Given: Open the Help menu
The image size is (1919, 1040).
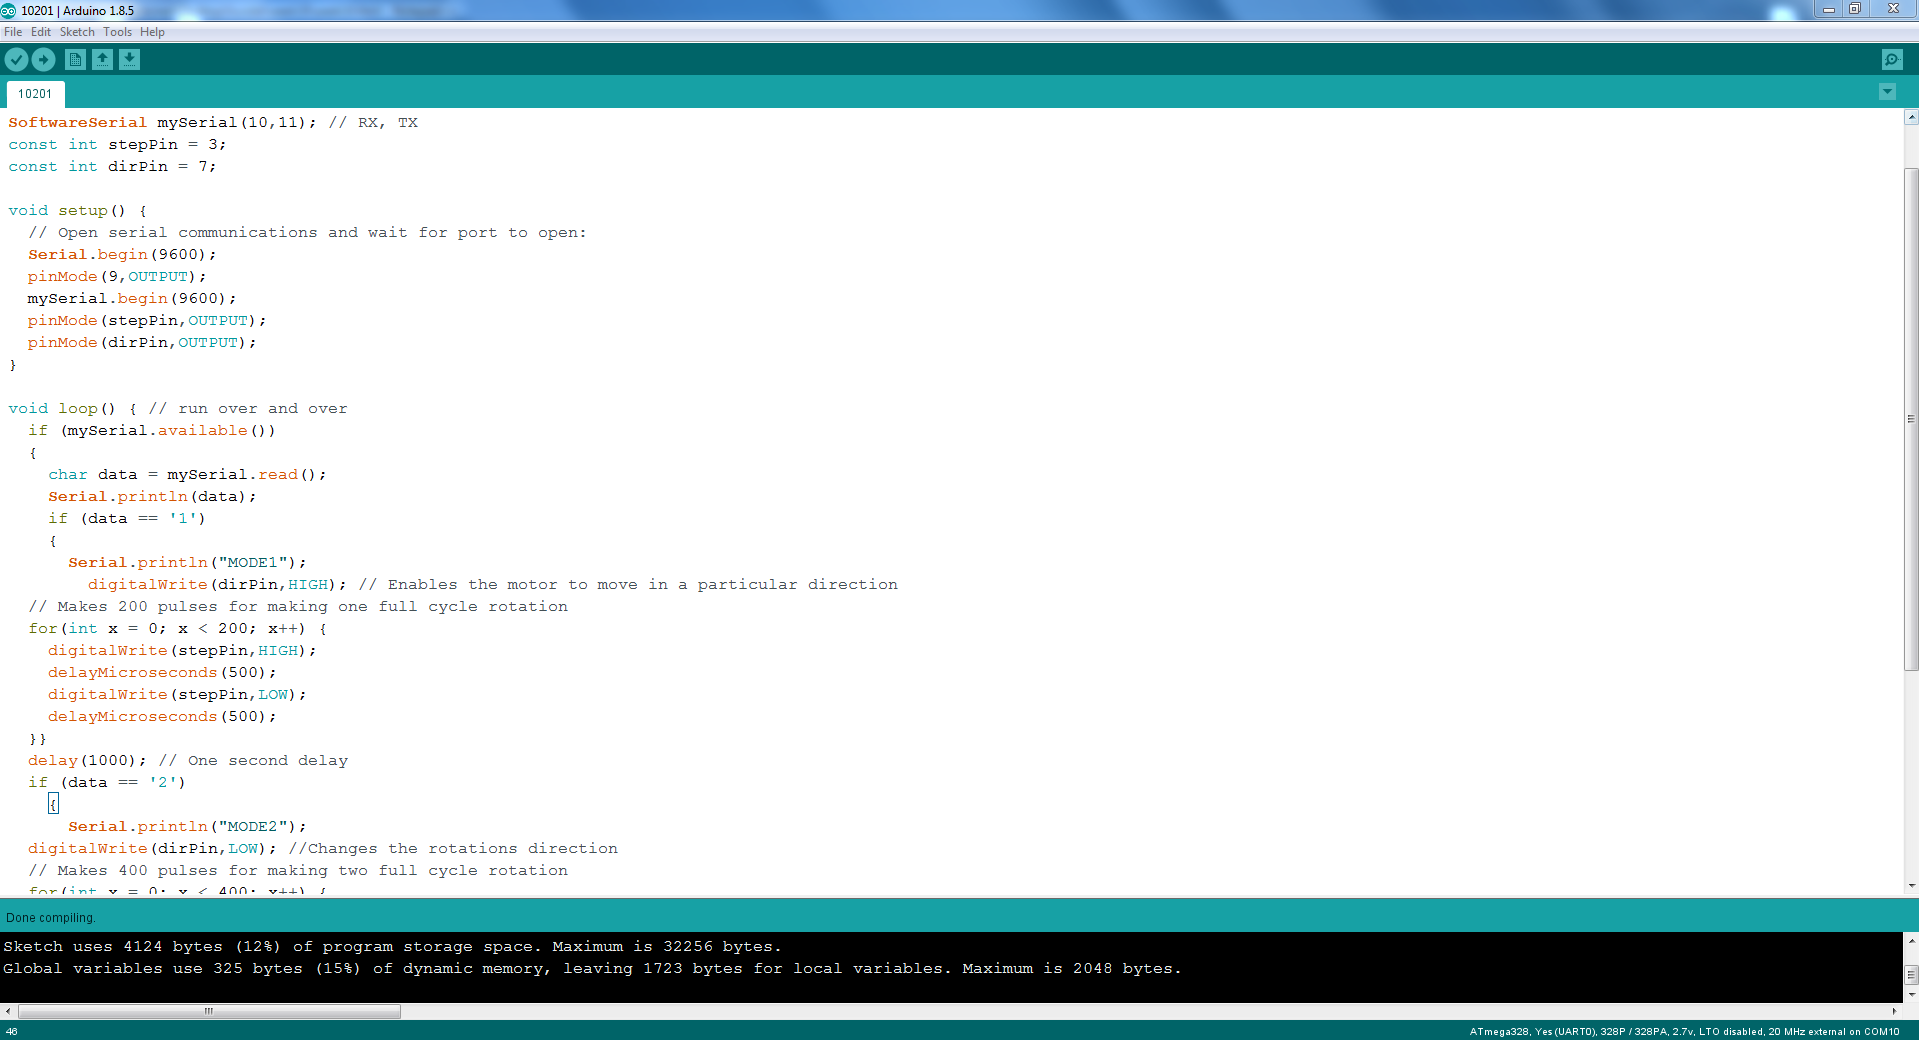Looking at the screenshot, I should [152, 32].
